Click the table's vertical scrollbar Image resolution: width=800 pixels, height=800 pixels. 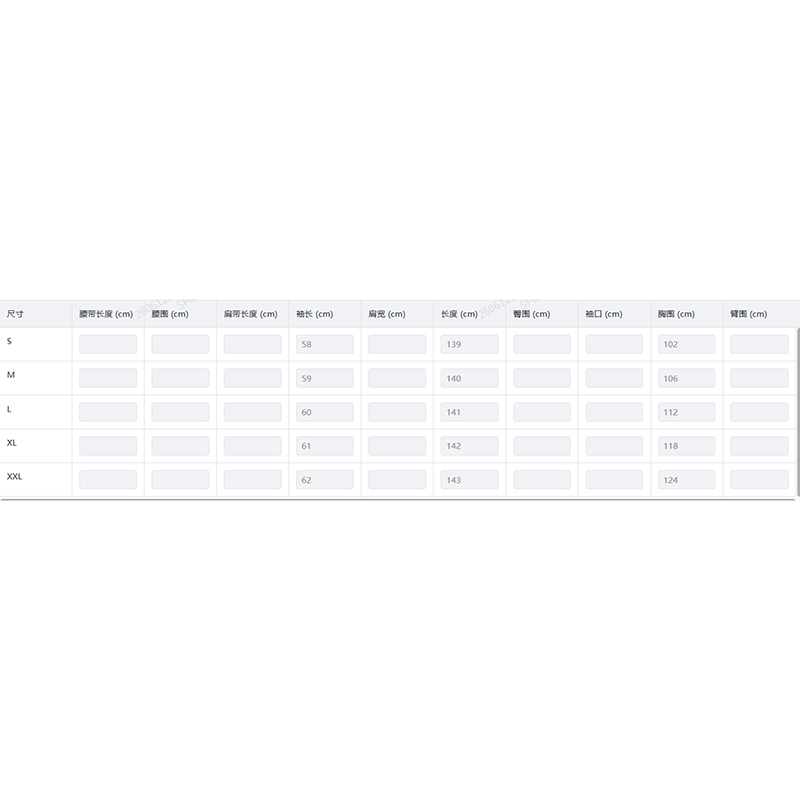pyautogui.click(x=797, y=410)
